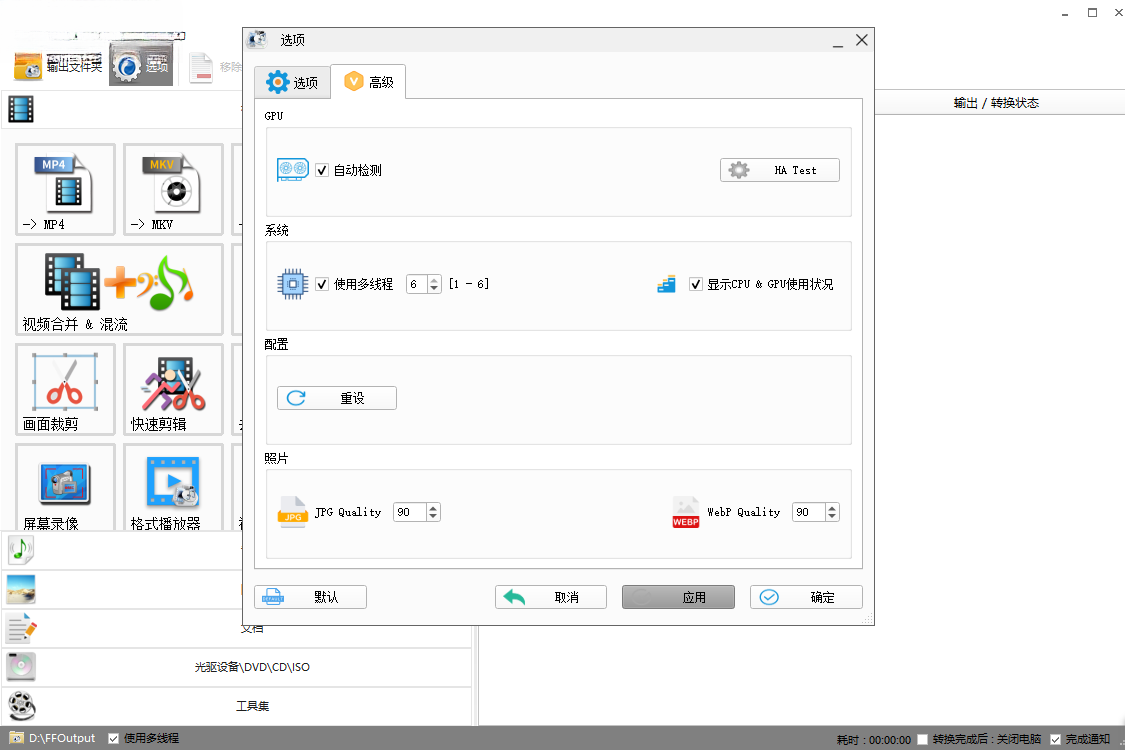Toggle 使用多线程 checkbox in options dialog

[x=322, y=284]
